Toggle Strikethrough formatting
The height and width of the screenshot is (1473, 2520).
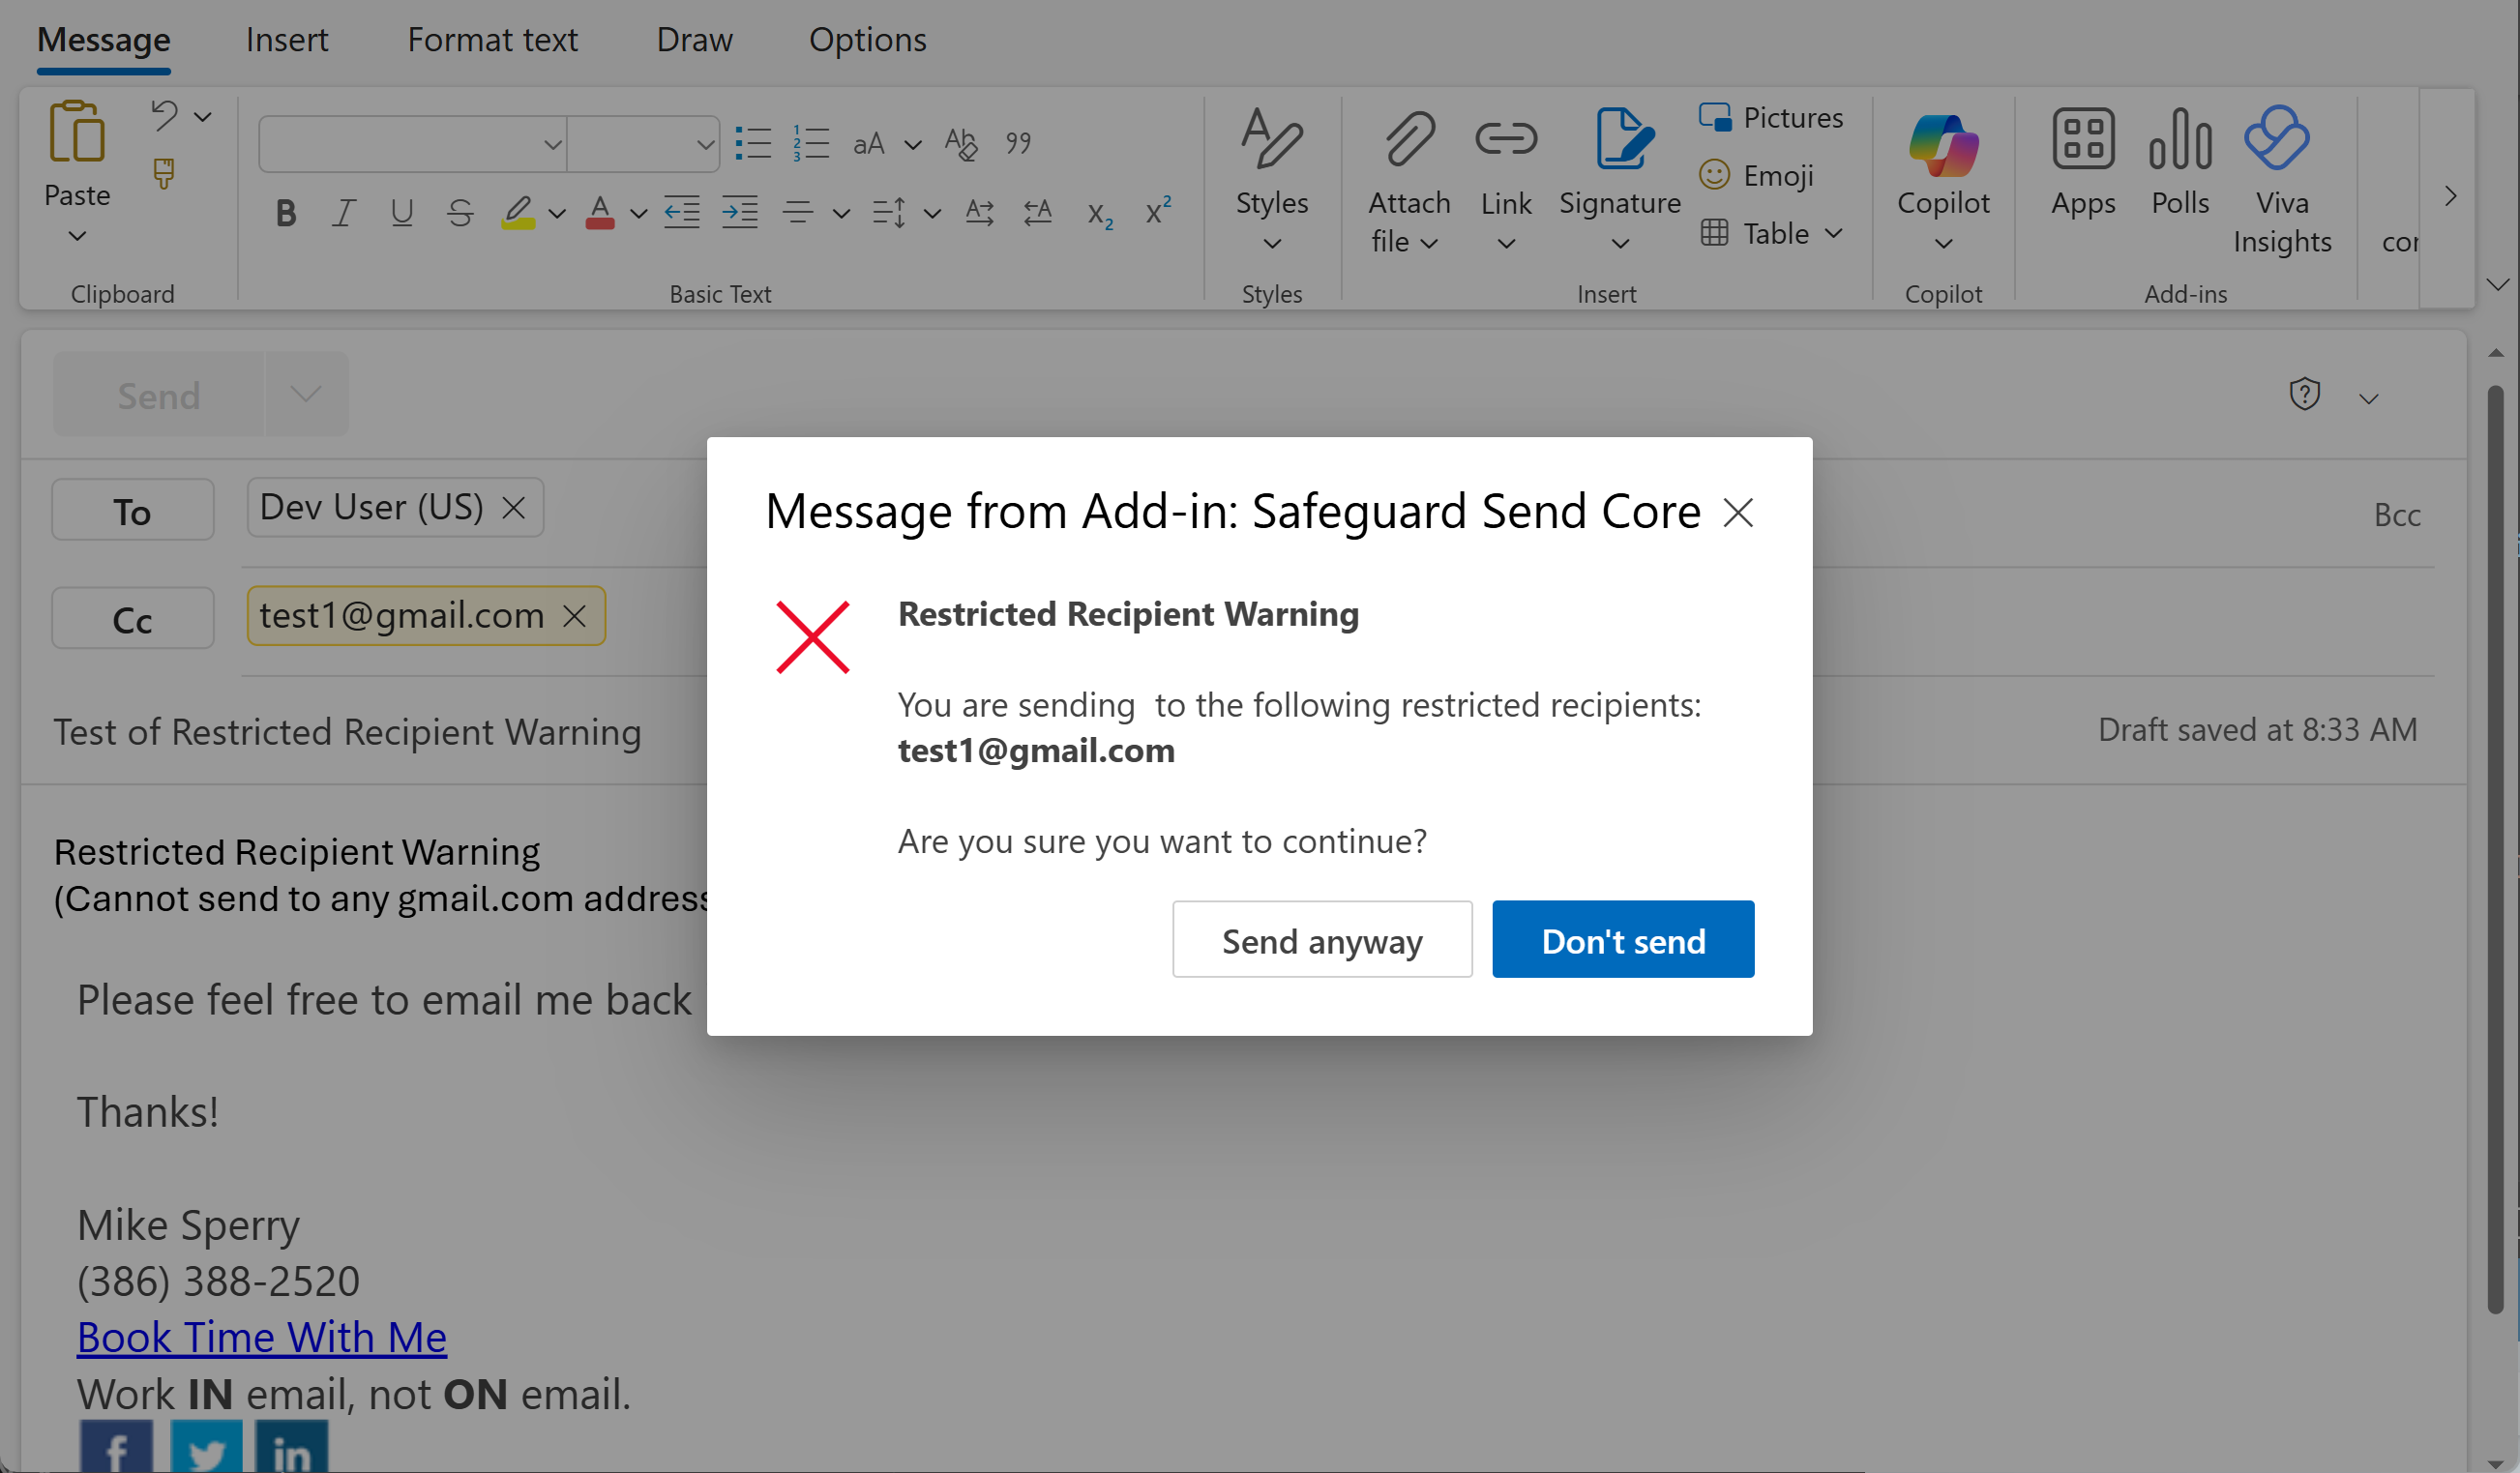(x=460, y=213)
